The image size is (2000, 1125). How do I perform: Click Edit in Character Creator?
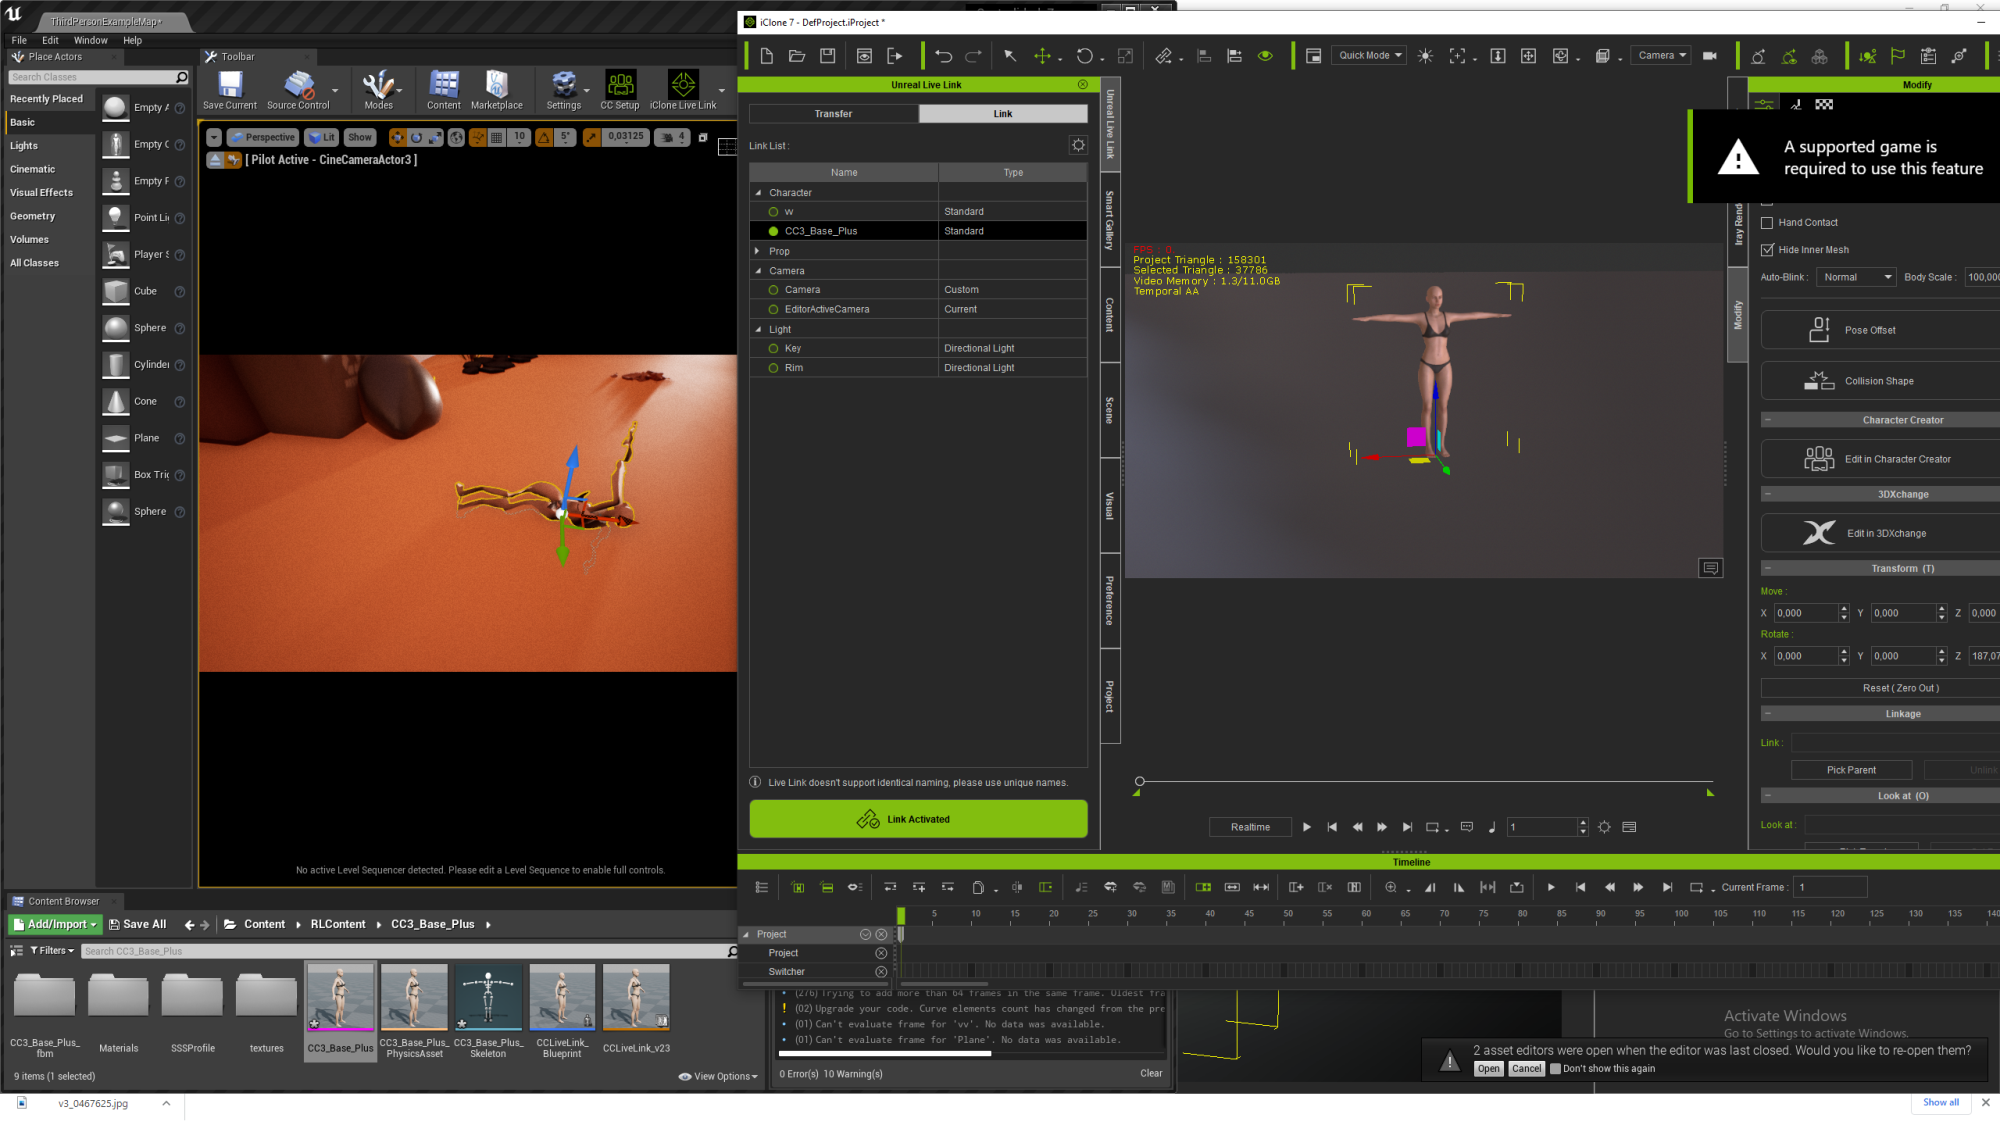1880,459
